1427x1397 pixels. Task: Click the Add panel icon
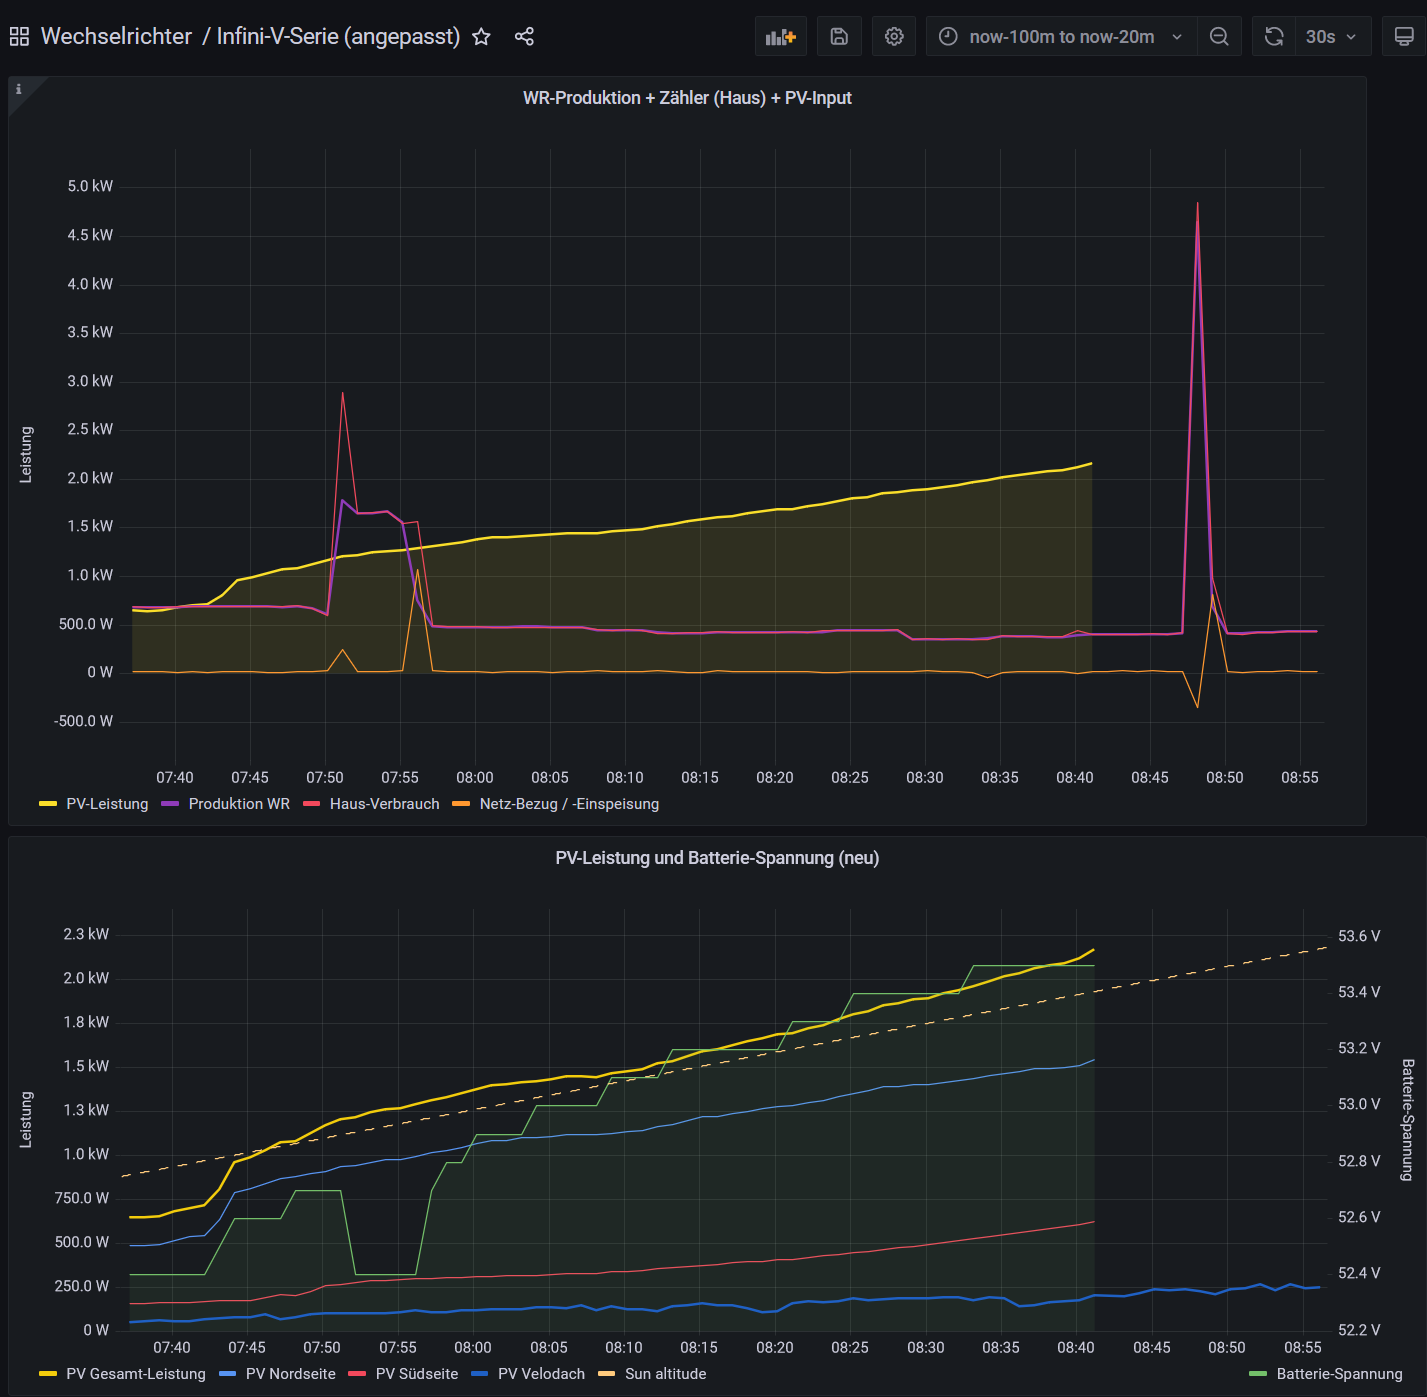click(780, 37)
